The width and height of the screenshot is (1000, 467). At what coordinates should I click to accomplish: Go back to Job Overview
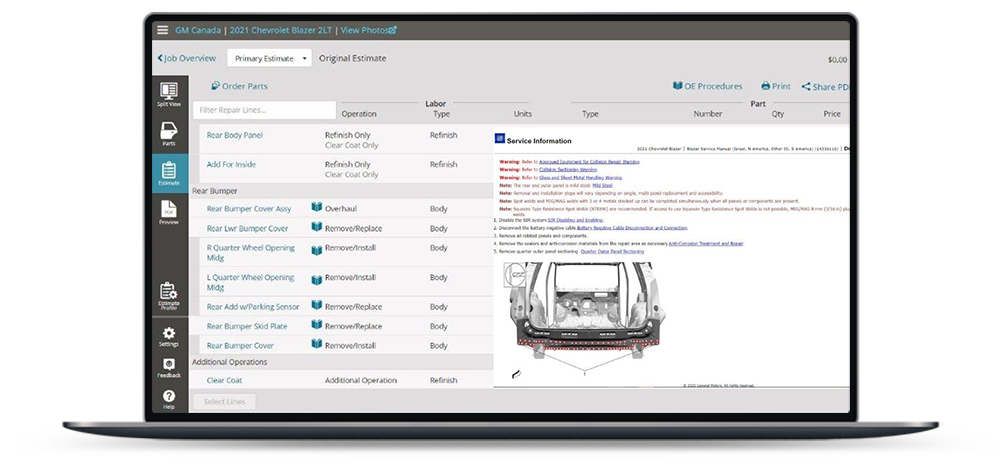(x=187, y=58)
